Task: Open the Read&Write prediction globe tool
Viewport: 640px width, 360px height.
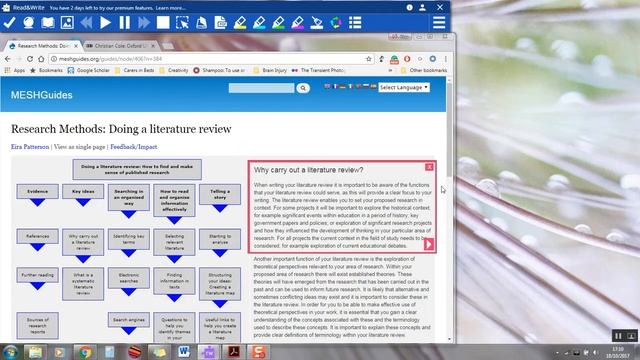Action: (29, 23)
